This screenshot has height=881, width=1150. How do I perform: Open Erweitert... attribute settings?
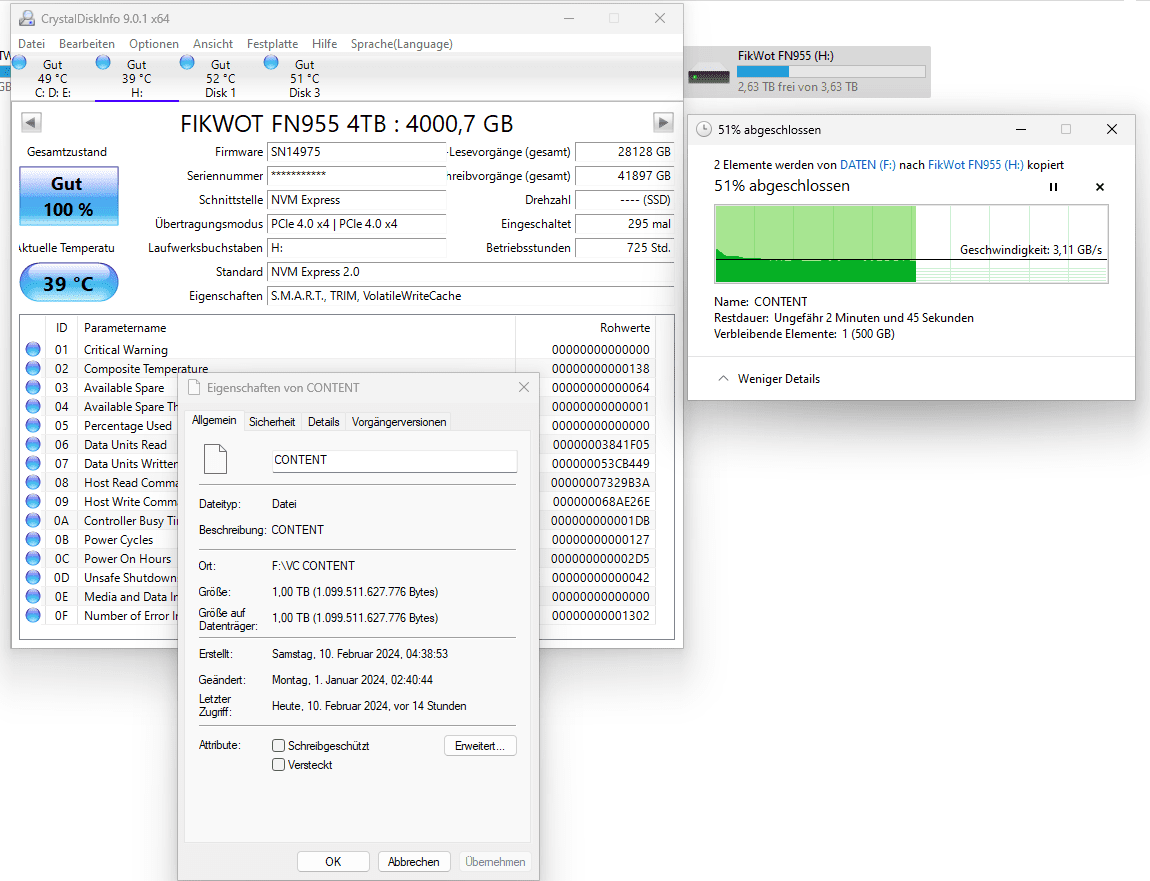480,745
